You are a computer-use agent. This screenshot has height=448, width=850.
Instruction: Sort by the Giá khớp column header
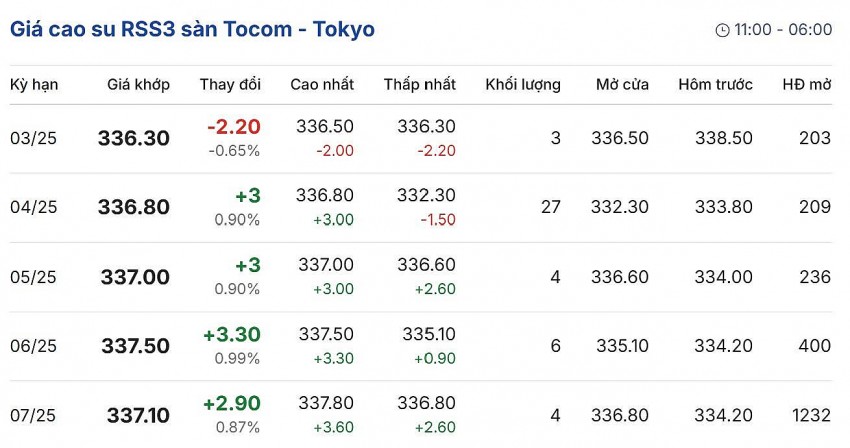click(138, 85)
